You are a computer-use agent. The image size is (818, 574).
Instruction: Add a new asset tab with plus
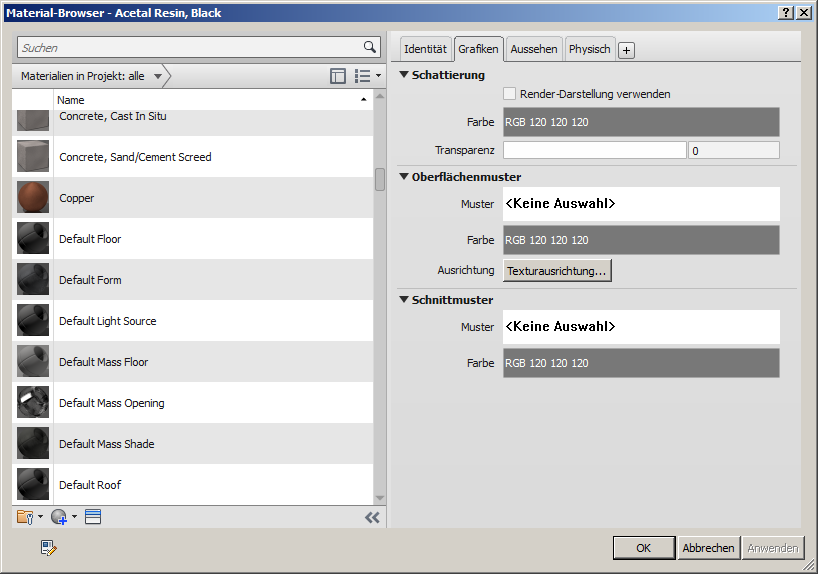coord(626,50)
